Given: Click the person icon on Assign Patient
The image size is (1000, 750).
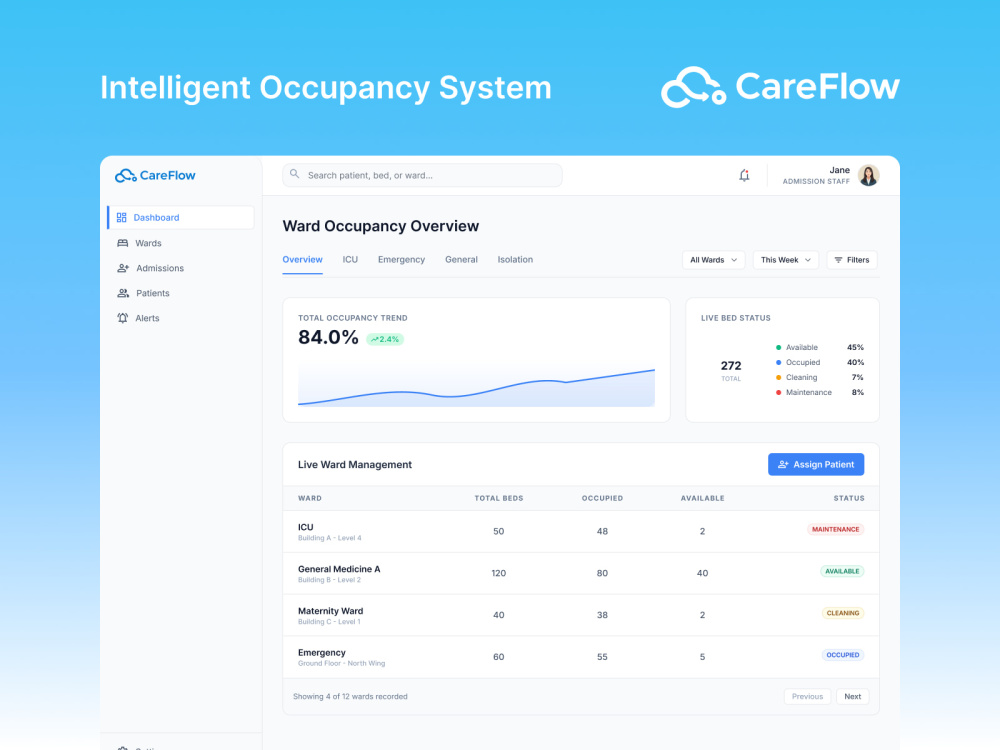Looking at the screenshot, I should click(x=783, y=465).
